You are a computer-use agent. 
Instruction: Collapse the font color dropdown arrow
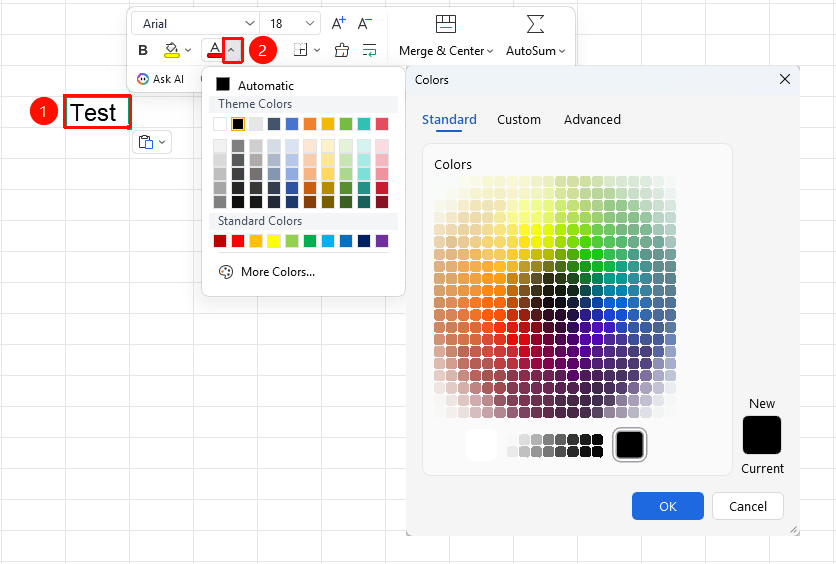(x=231, y=50)
